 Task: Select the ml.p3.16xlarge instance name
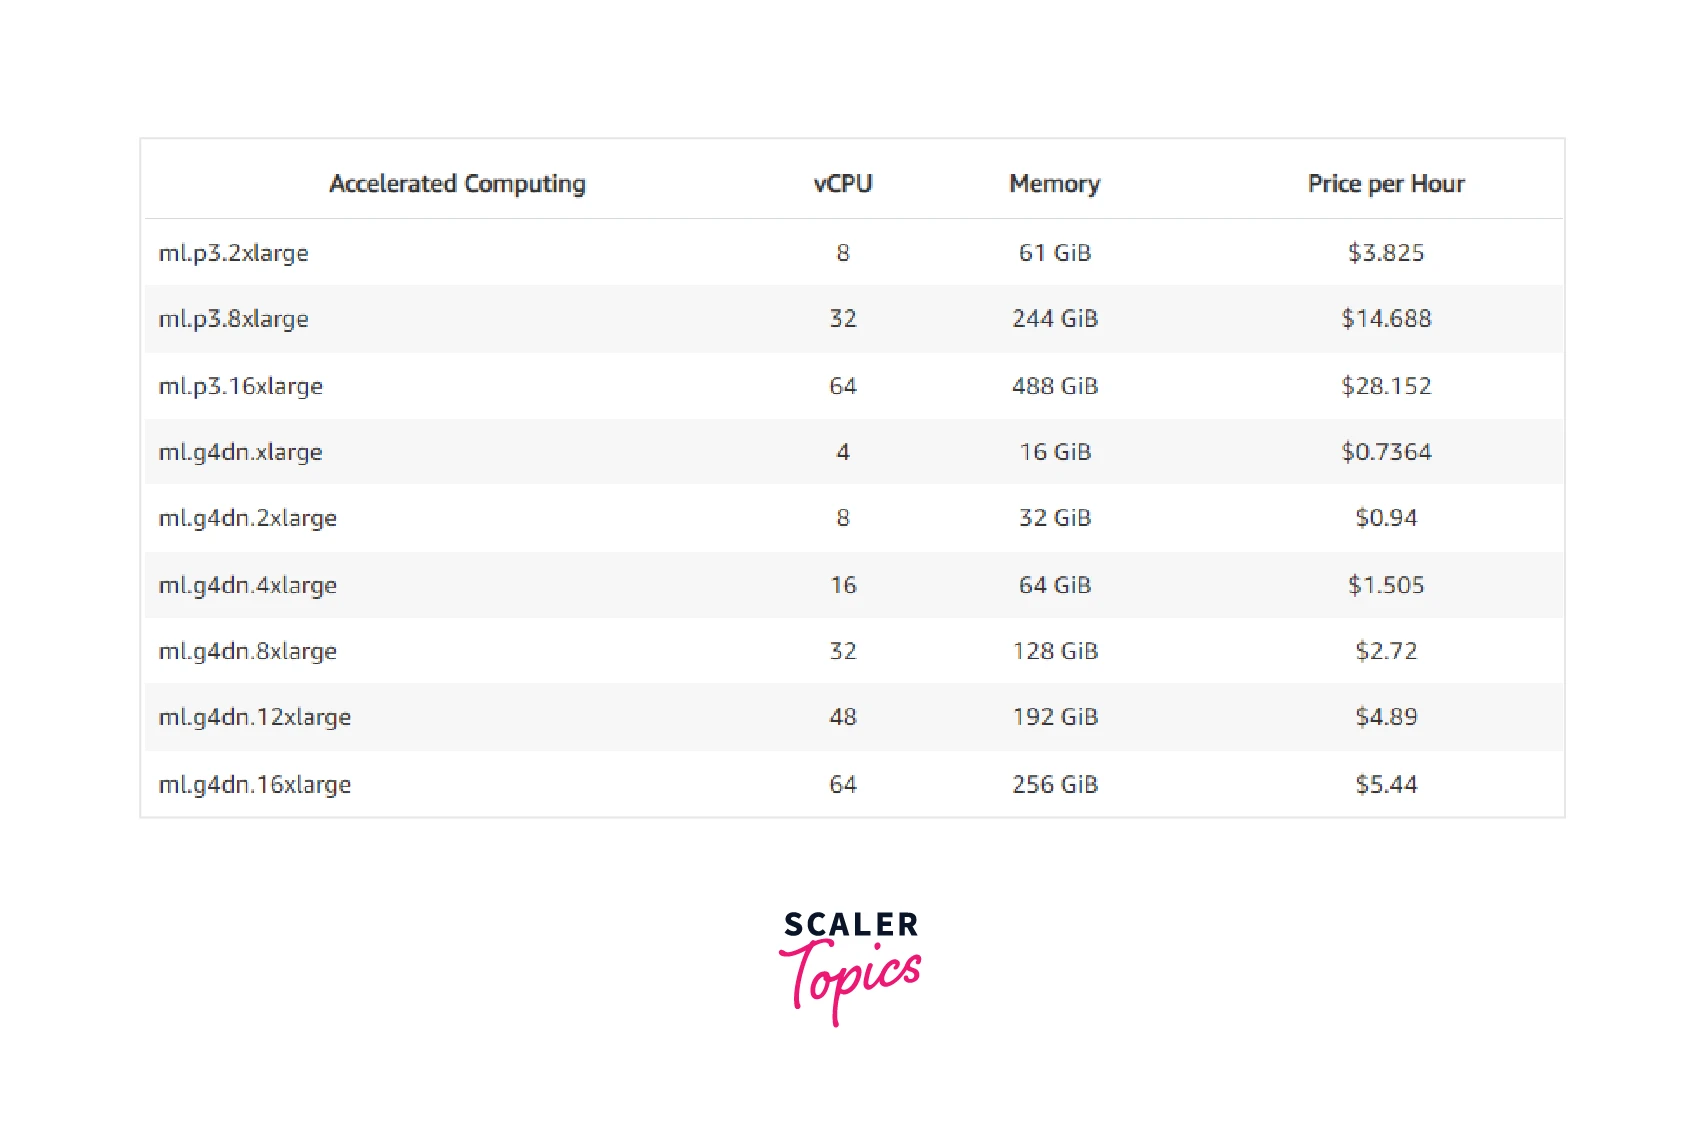coord(240,386)
